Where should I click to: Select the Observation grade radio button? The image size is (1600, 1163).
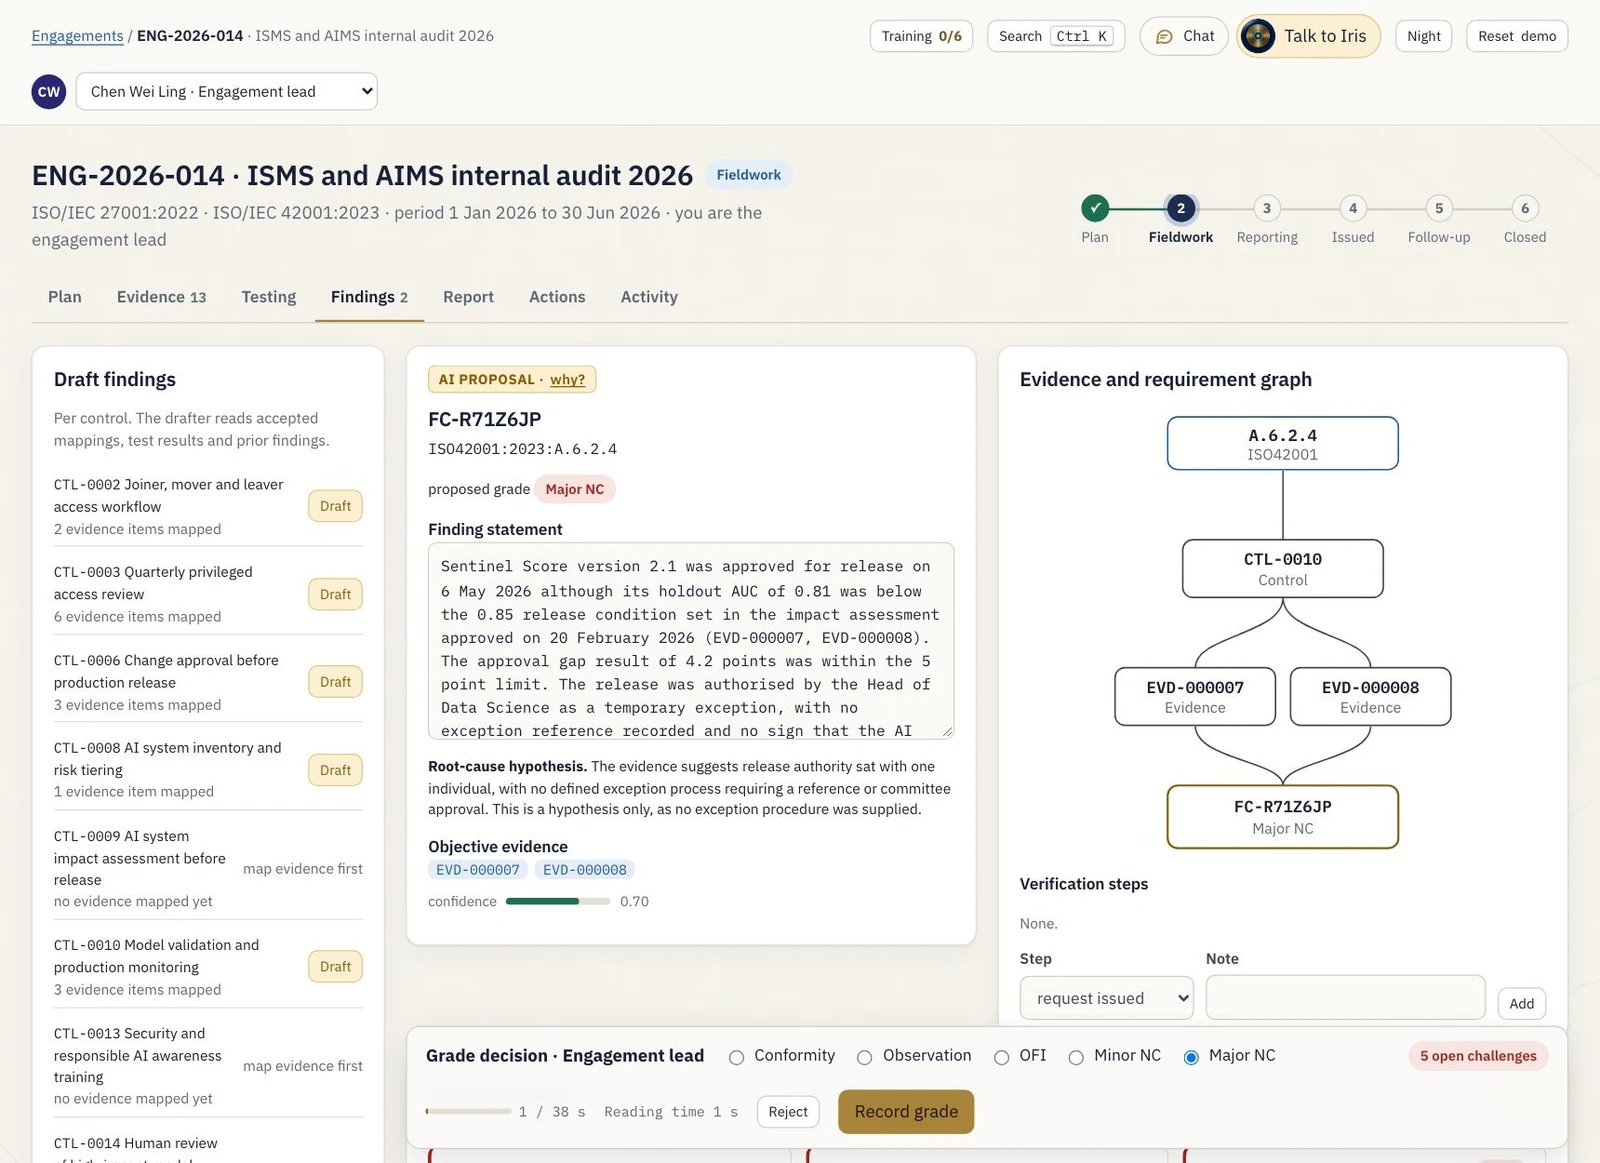[x=865, y=1057]
